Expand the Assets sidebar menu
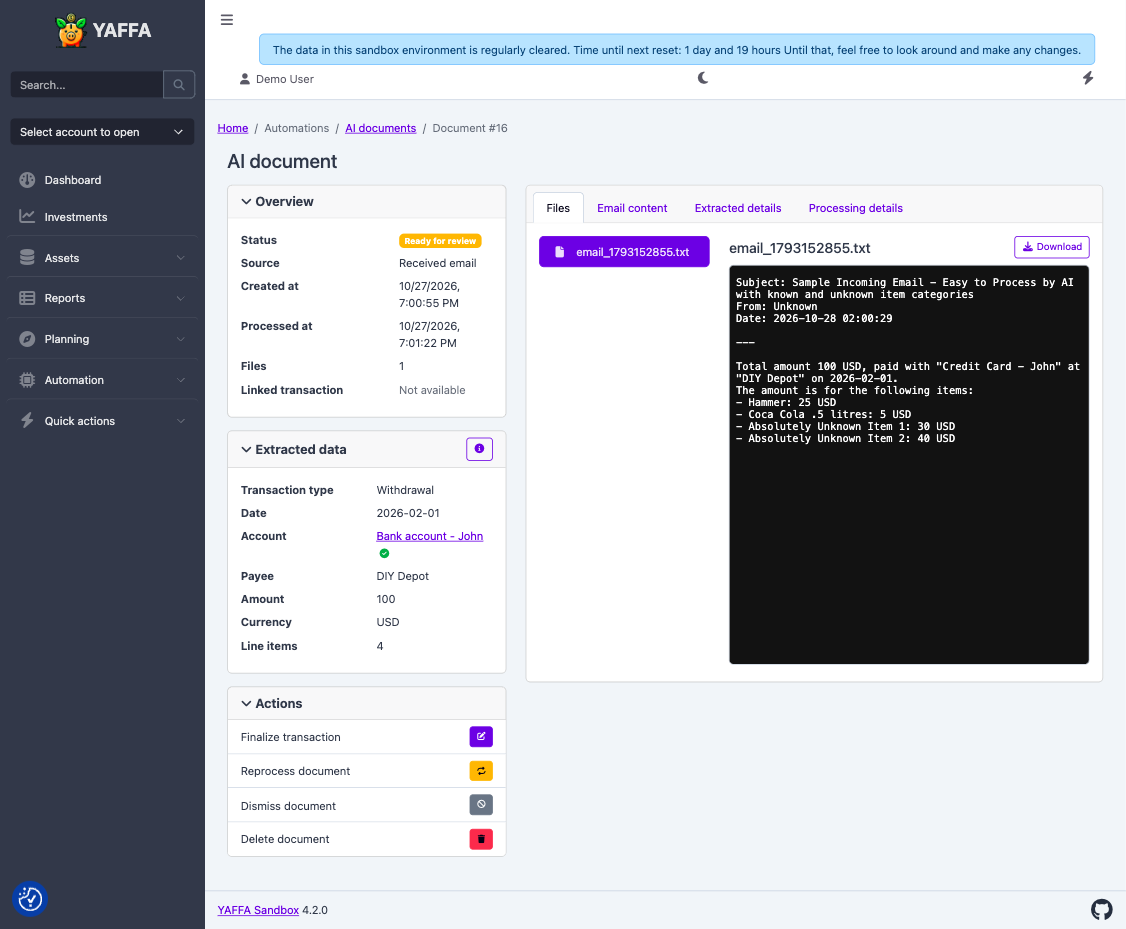This screenshot has width=1126, height=929. (102, 258)
